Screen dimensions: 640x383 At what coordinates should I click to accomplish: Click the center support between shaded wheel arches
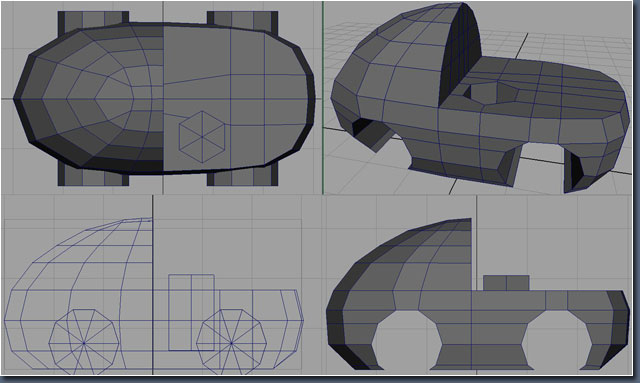481,340
